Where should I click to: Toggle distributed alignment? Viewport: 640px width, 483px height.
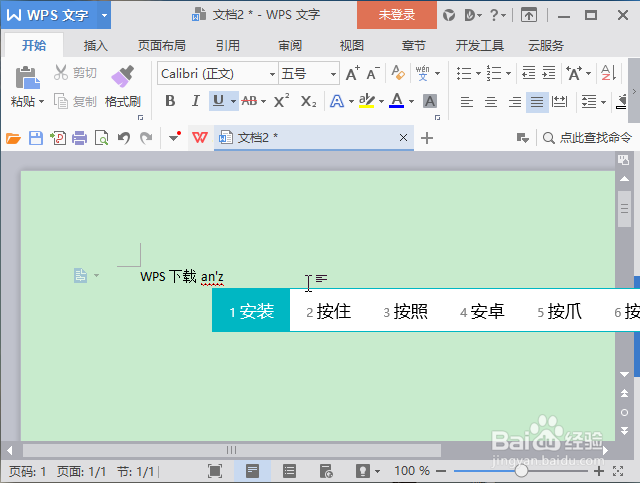(x=560, y=101)
